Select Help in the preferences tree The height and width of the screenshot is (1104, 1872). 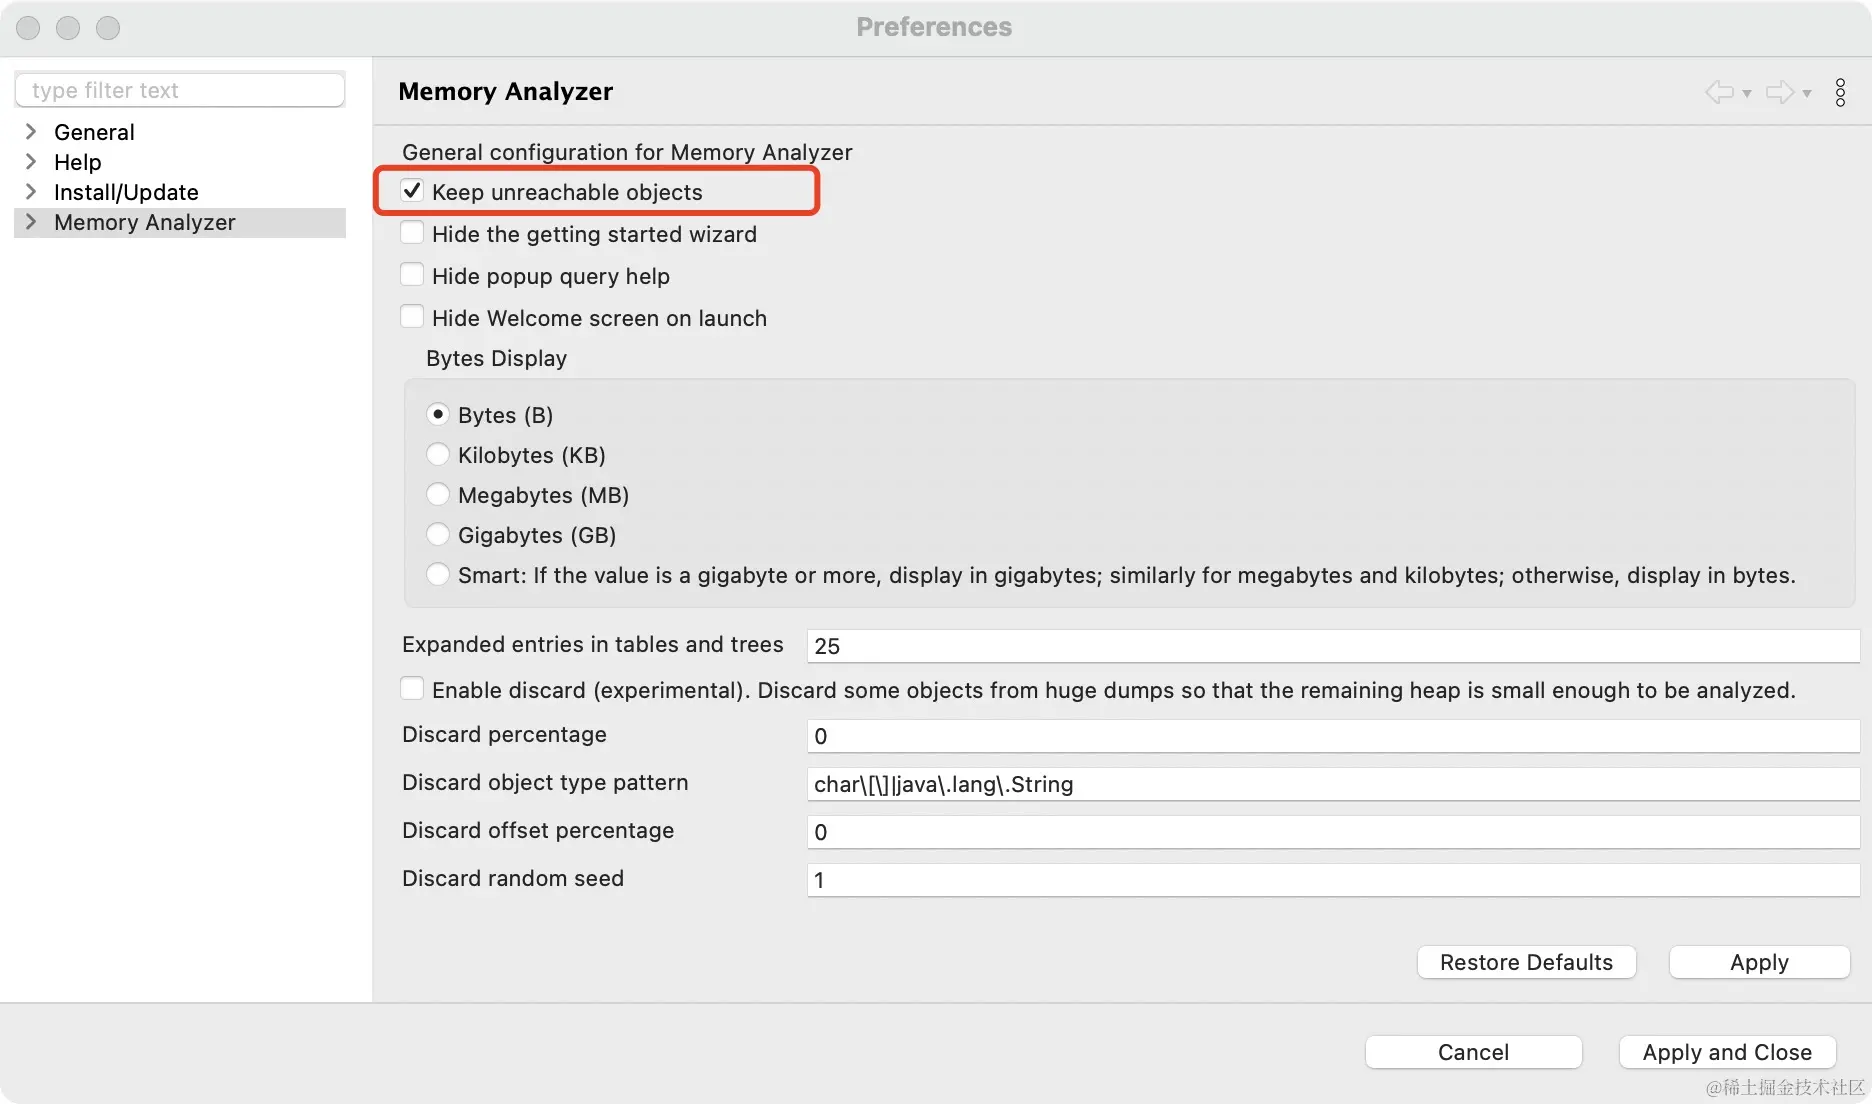pyautogui.click(x=78, y=162)
